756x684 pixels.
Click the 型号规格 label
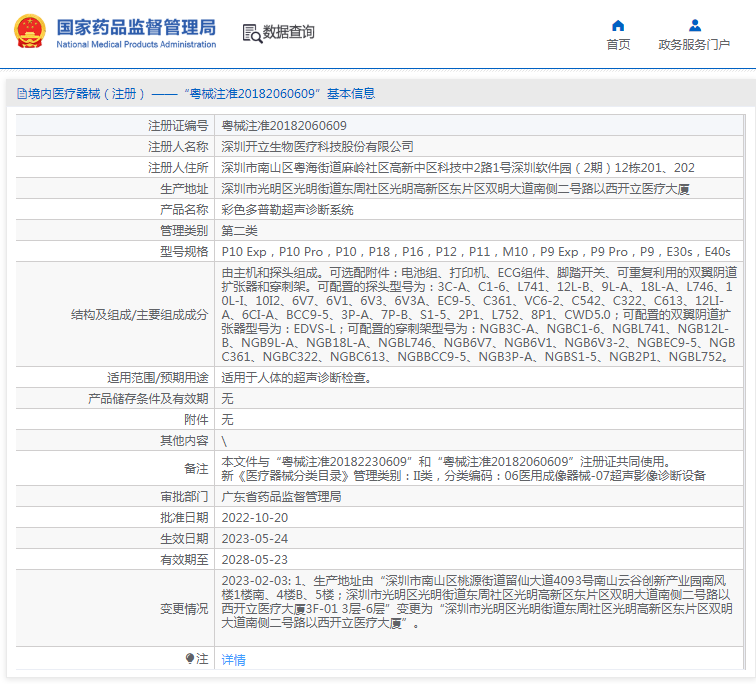[184, 252]
